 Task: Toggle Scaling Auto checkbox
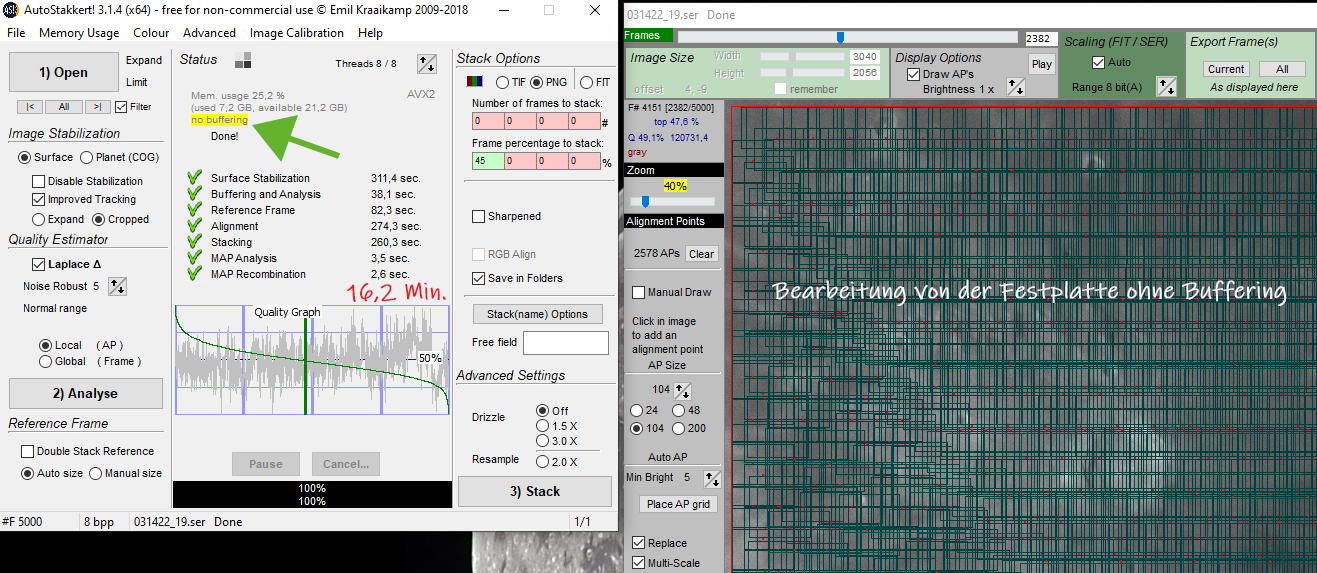click(x=1098, y=62)
